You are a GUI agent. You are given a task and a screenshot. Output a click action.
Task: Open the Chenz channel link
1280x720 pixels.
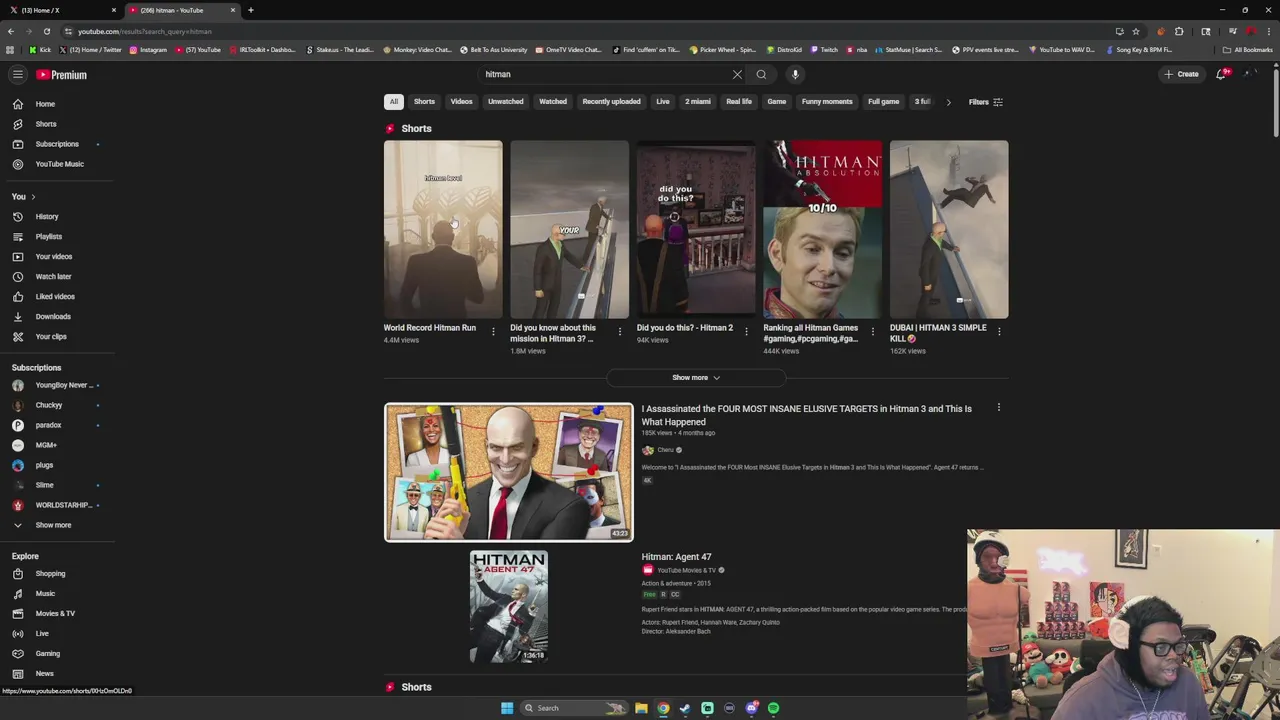click(x=665, y=450)
